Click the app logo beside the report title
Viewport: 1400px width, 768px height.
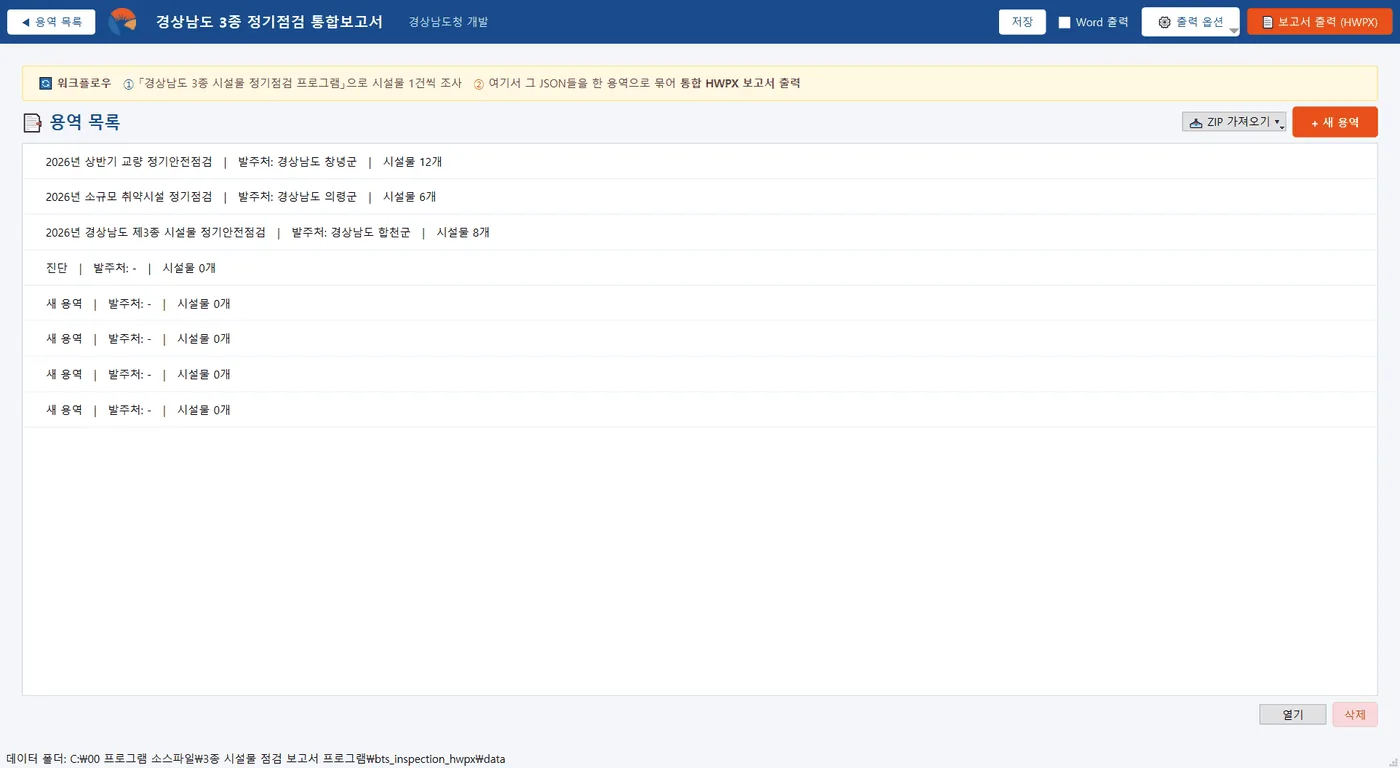(122, 22)
